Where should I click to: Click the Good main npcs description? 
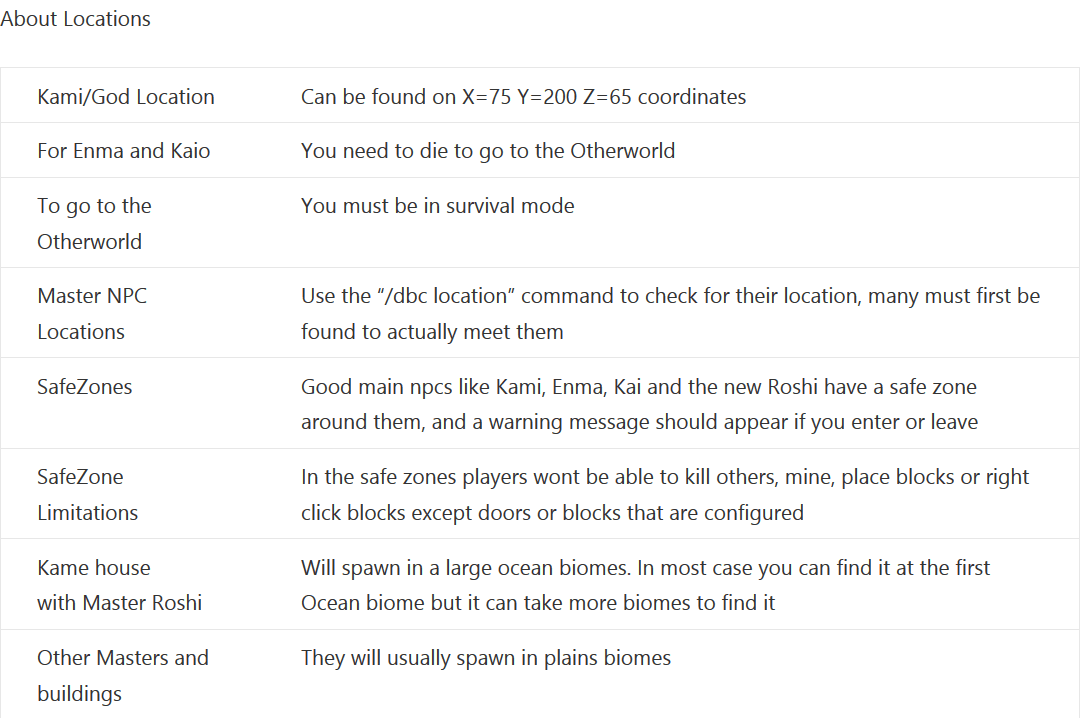pyautogui.click(x=639, y=404)
